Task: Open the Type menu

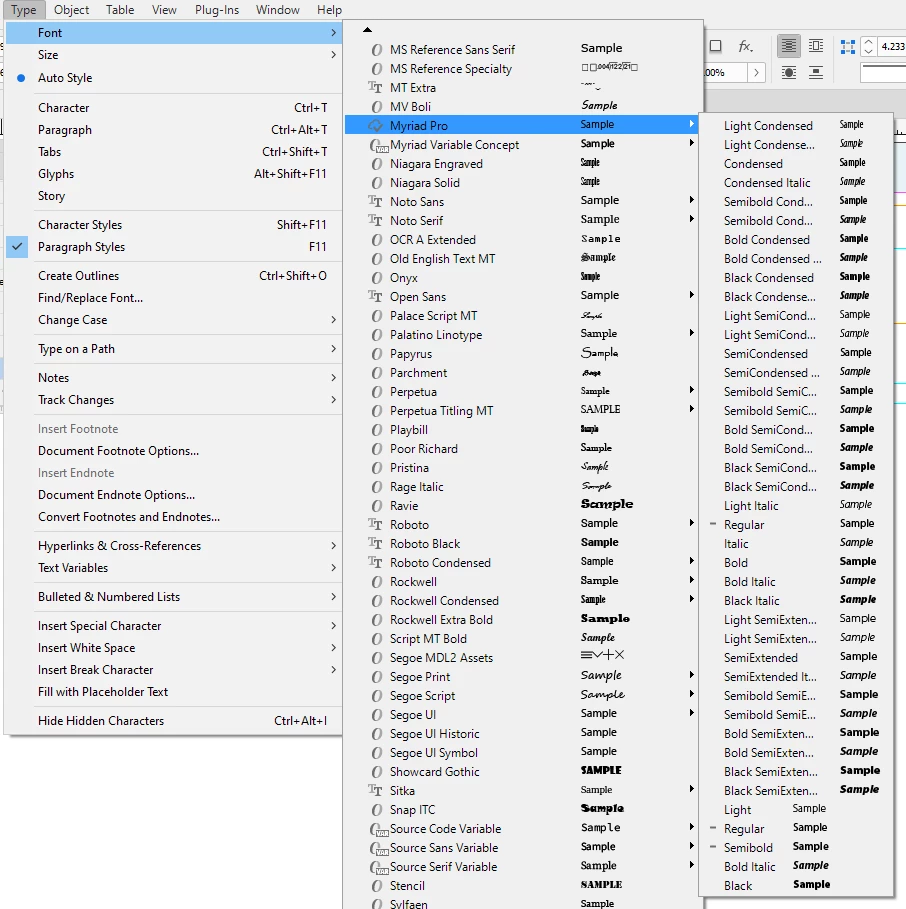Action: pos(24,10)
